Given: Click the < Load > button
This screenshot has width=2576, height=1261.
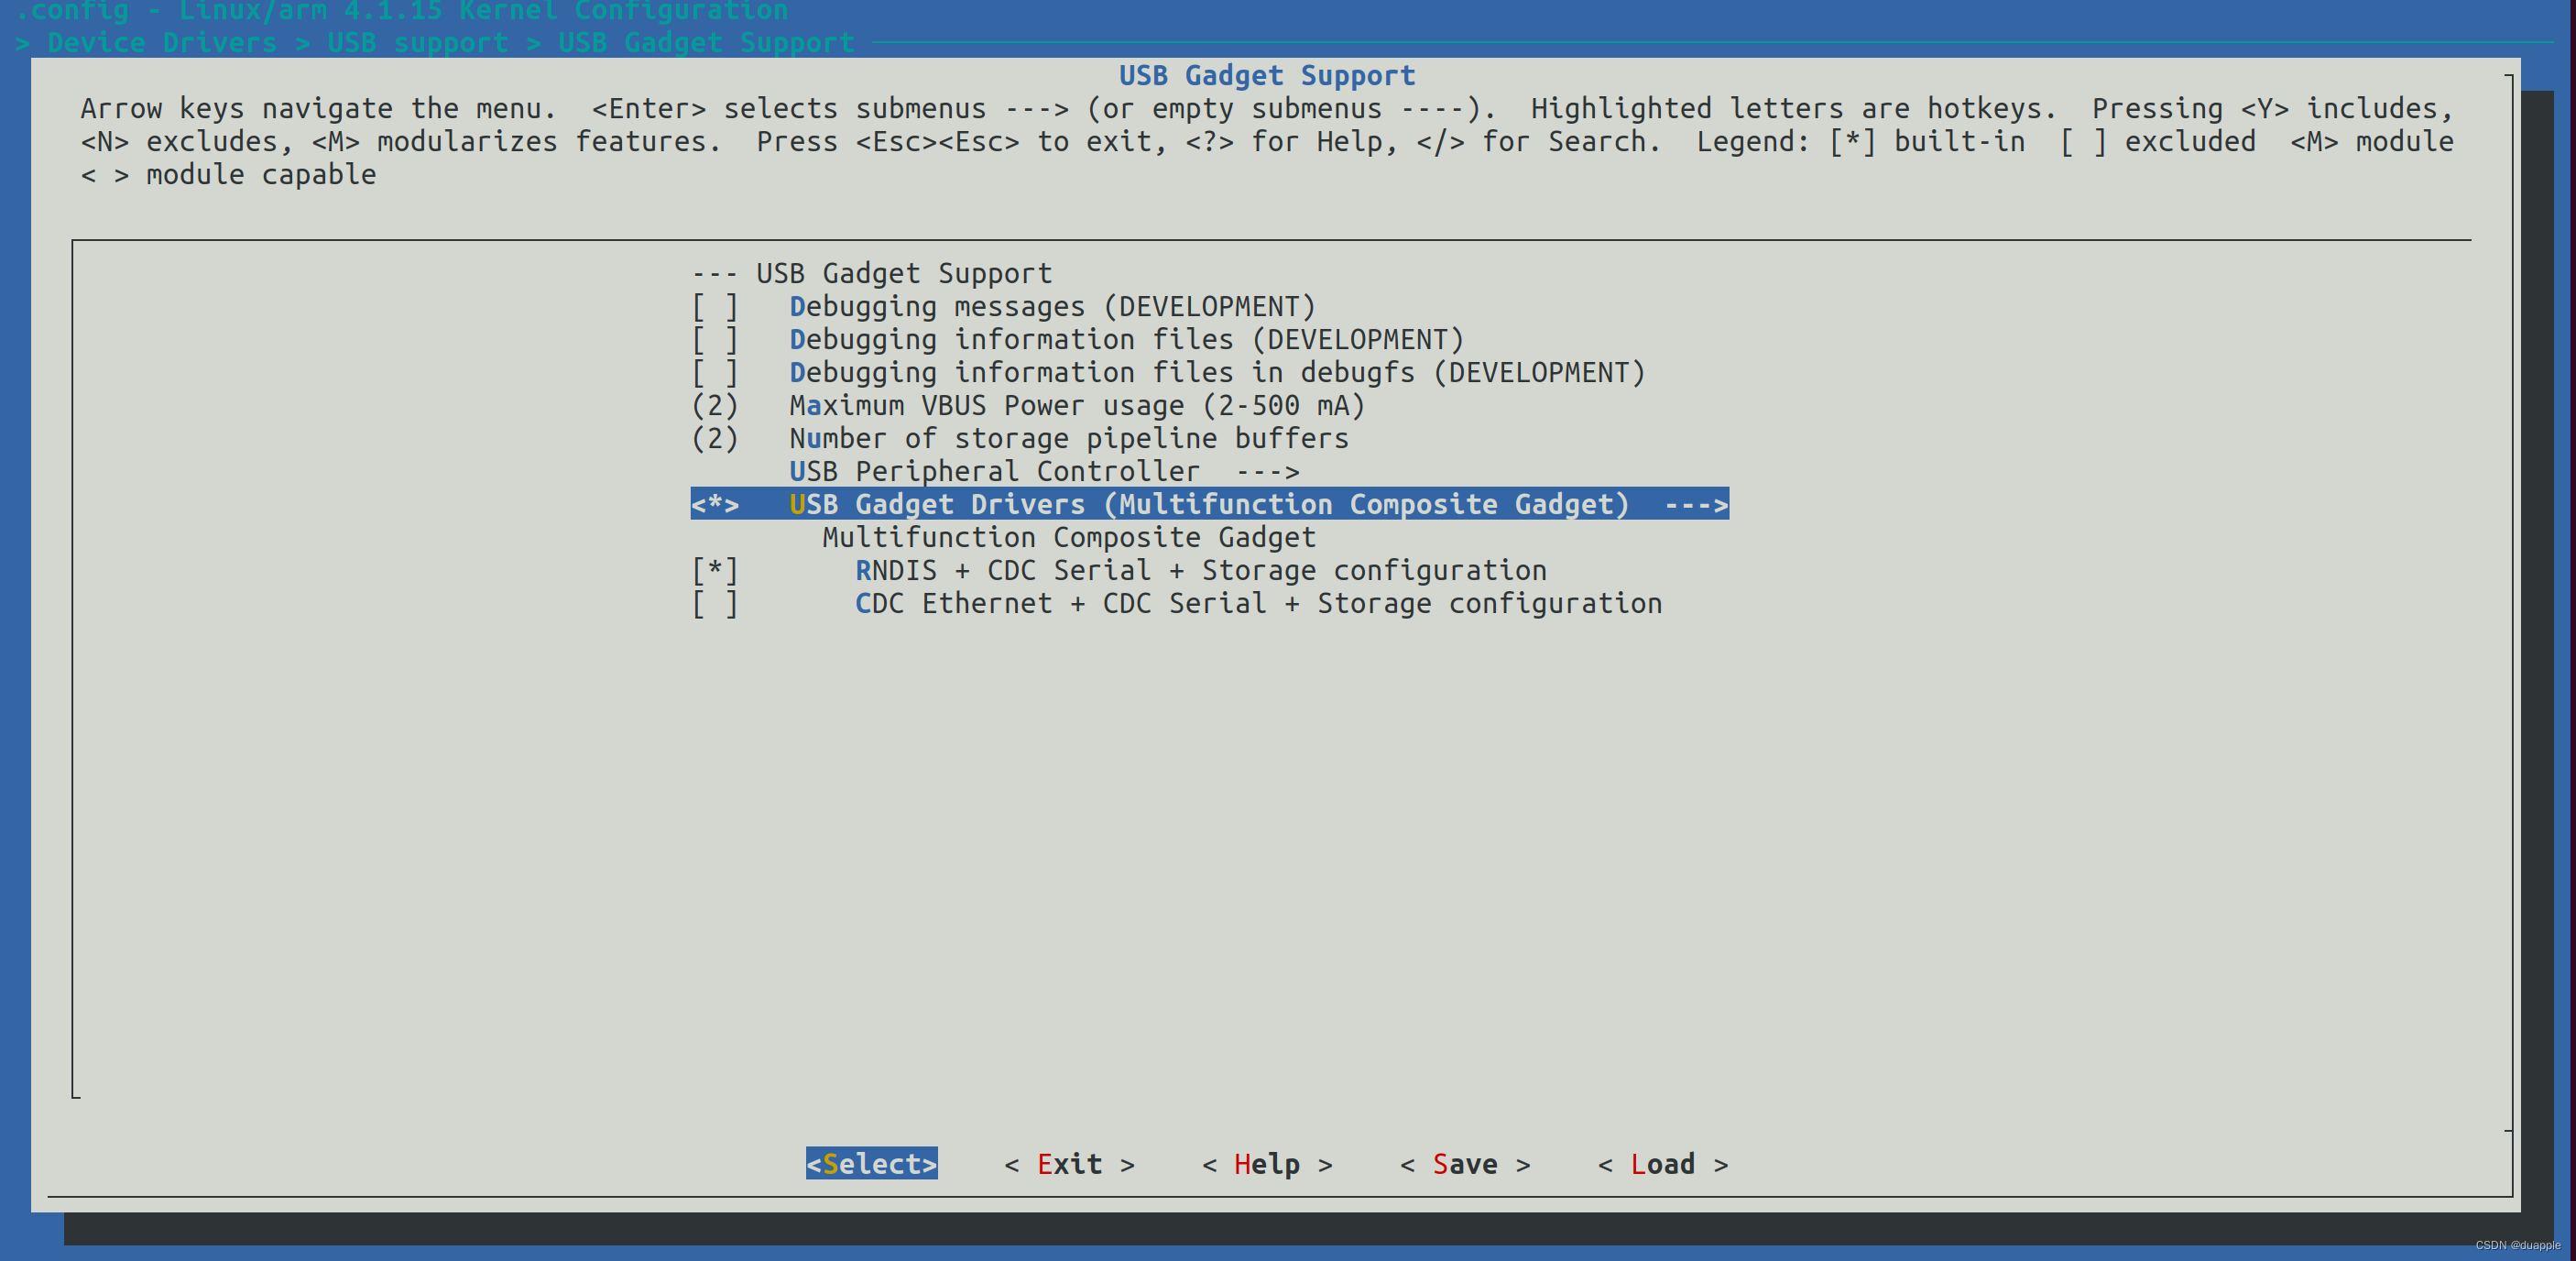Looking at the screenshot, I should click(1663, 1164).
